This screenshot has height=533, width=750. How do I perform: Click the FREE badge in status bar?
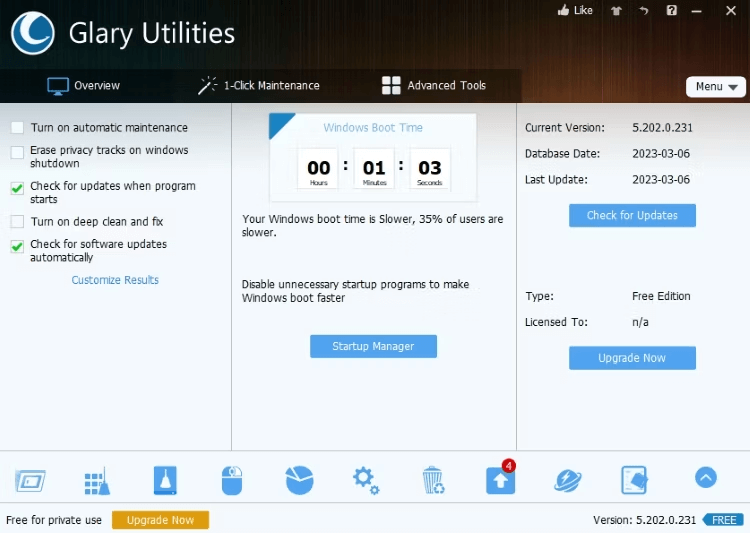[x=723, y=520]
